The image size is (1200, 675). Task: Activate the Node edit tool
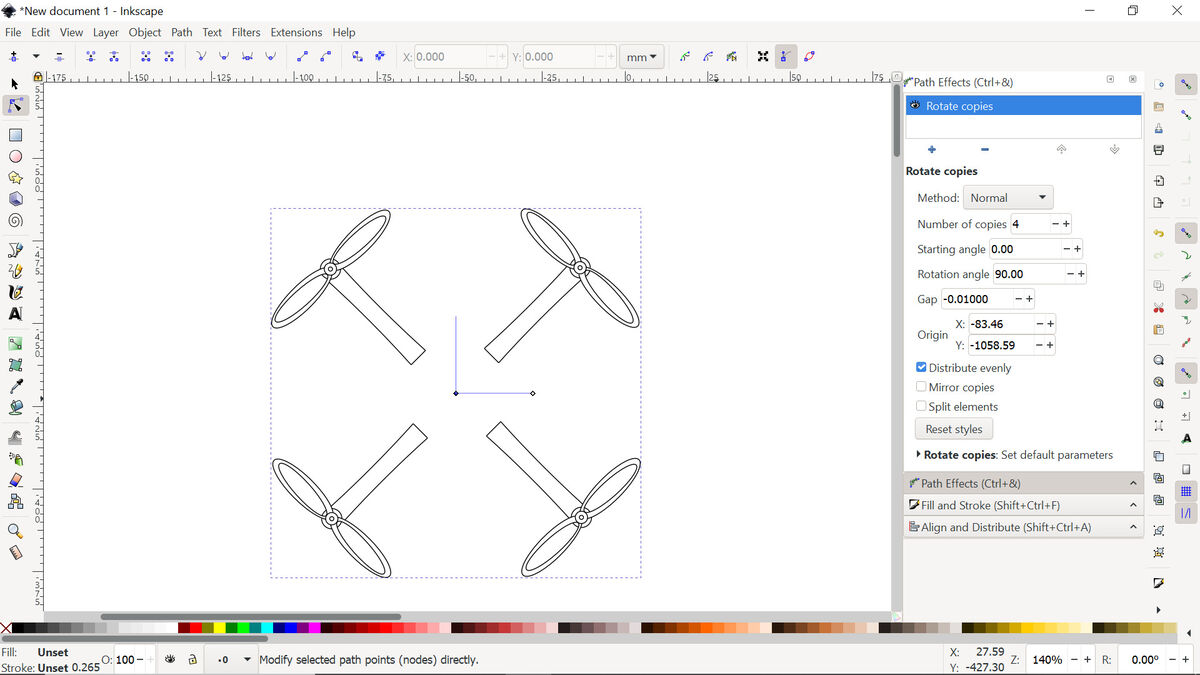15,106
